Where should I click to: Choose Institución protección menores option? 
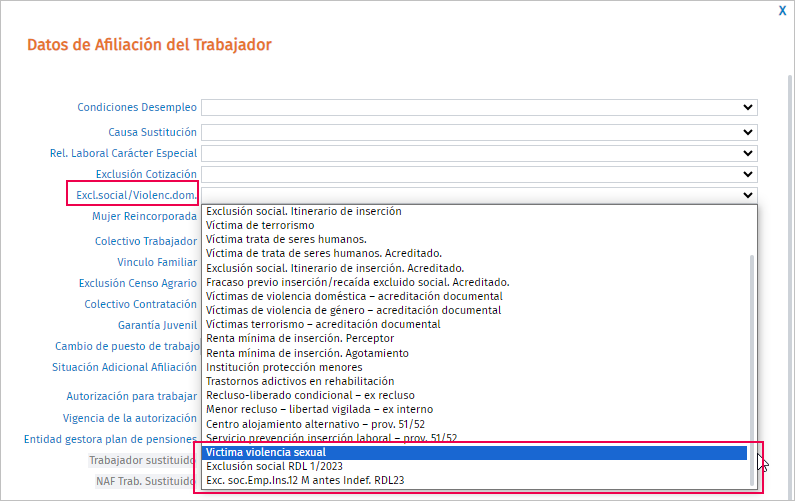284,367
